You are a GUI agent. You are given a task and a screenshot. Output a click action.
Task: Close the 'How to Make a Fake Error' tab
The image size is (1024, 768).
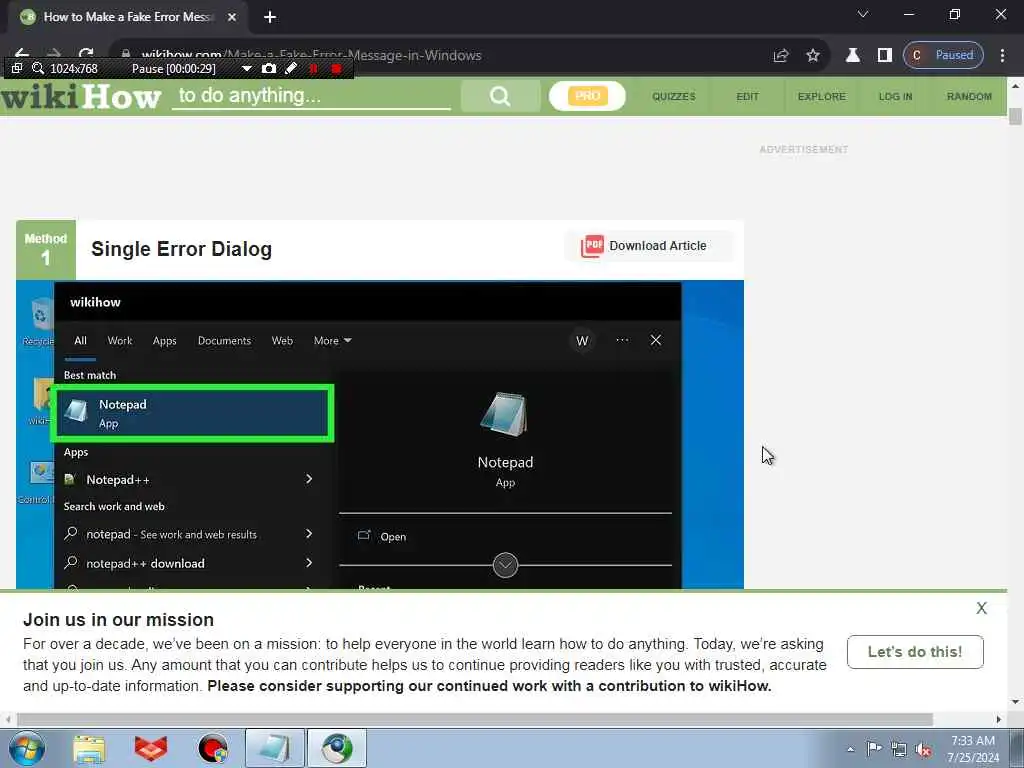coord(232,17)
